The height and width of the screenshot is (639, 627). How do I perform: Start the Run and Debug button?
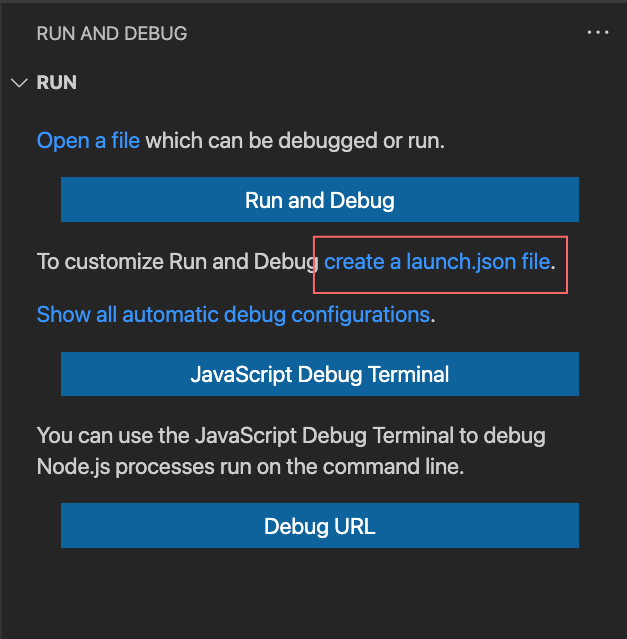coord(320,200)
